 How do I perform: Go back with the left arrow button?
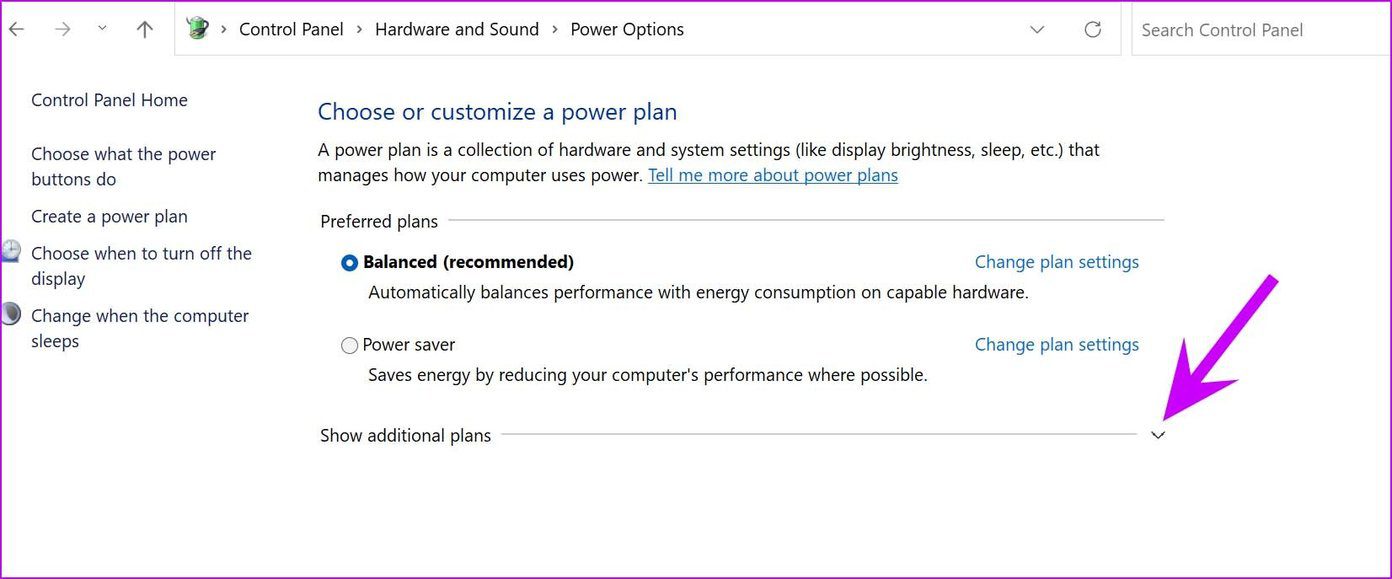(17, 30)
